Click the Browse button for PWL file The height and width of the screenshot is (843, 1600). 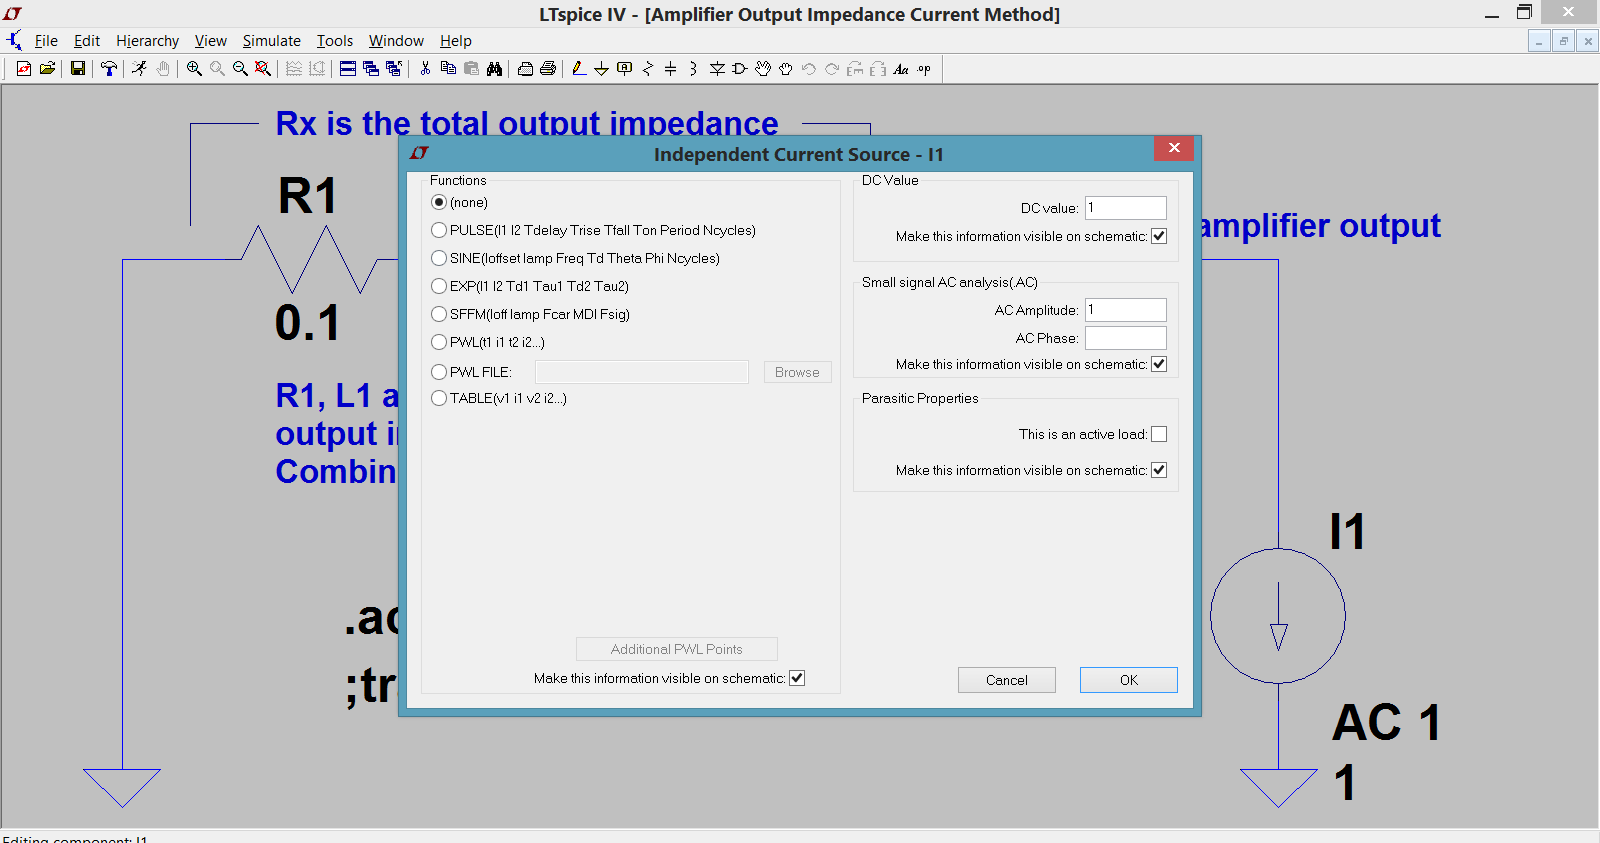click(797, 372)
